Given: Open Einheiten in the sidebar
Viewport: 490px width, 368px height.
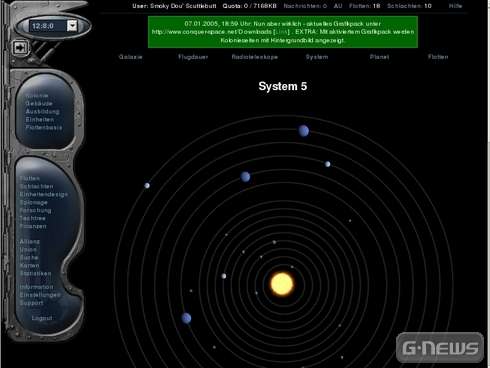Looking at the screenshot, I should 40,119.
